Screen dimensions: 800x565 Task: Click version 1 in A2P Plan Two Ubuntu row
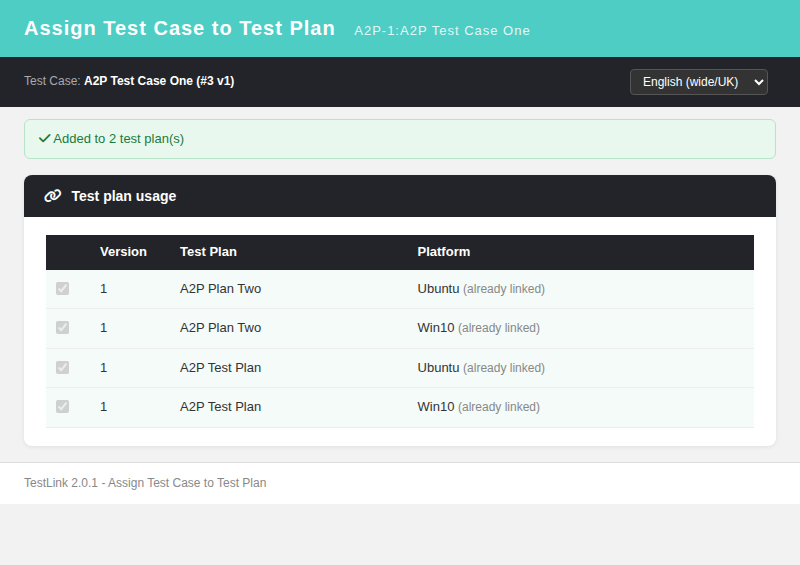tap(104, 289)
